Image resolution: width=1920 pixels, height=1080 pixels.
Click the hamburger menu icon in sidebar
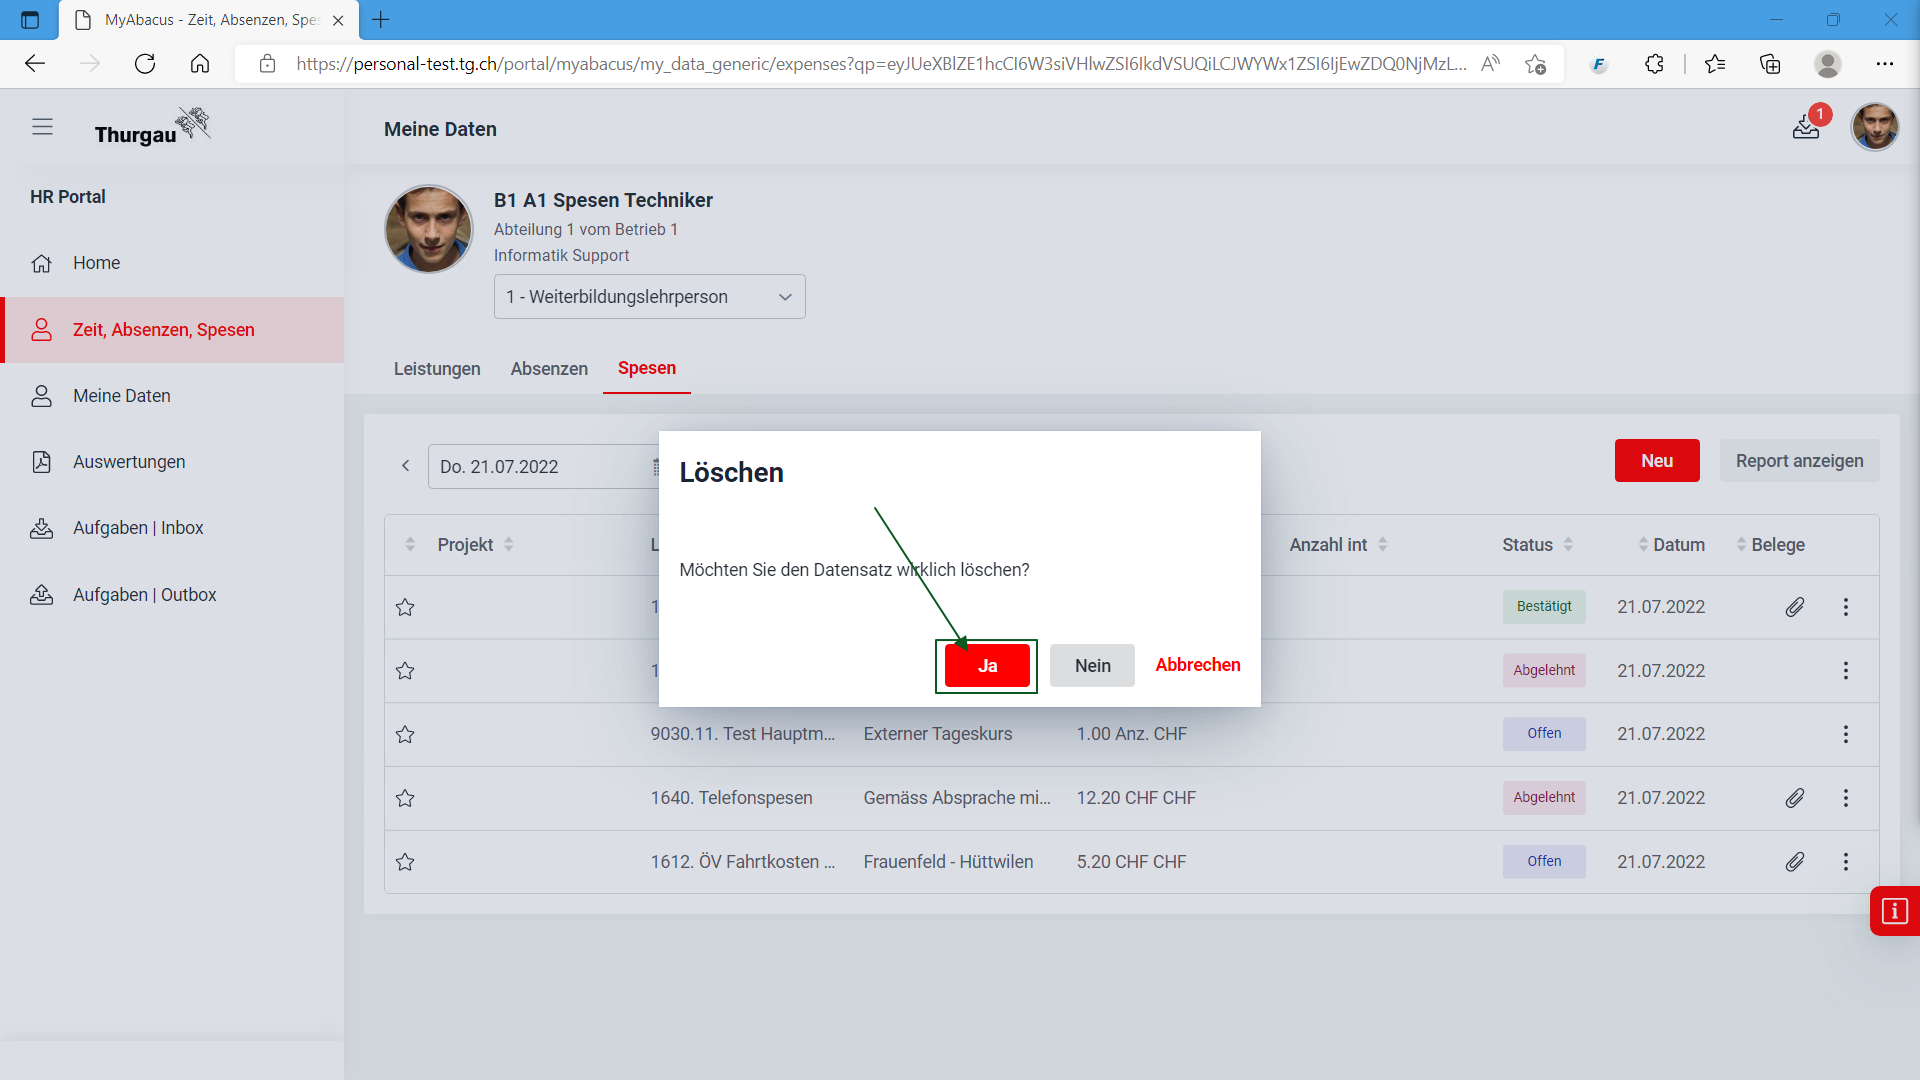42,127
